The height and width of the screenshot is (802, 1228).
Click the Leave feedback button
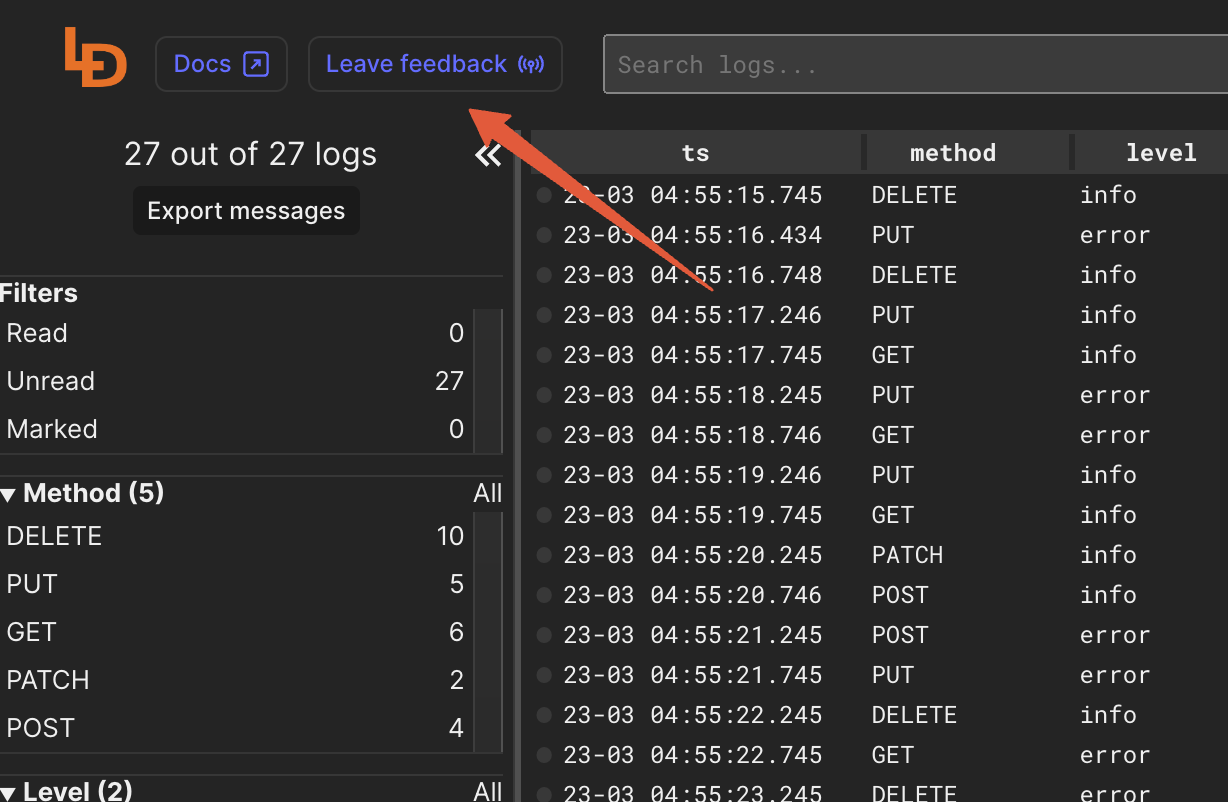434,64
